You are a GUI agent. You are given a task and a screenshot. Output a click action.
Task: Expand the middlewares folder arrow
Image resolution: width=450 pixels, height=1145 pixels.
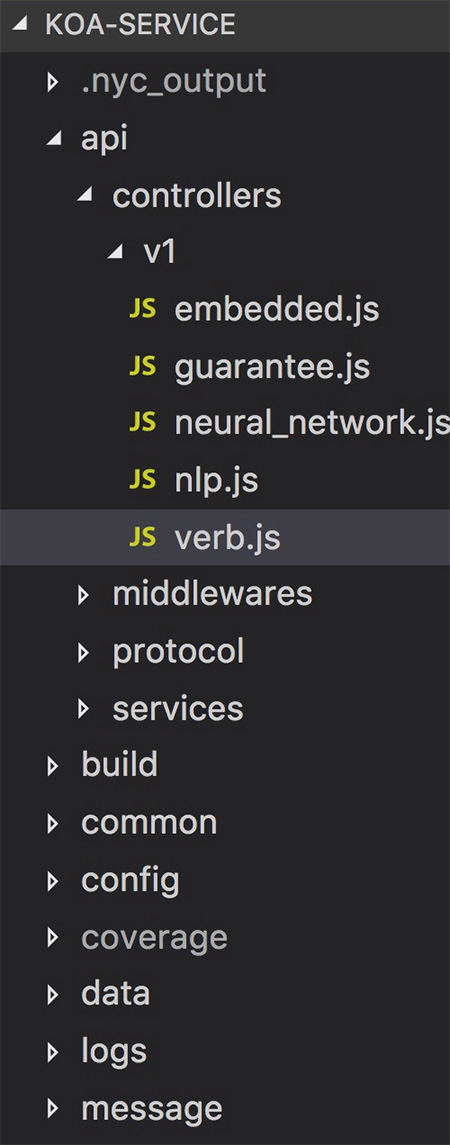click(83, 594)
